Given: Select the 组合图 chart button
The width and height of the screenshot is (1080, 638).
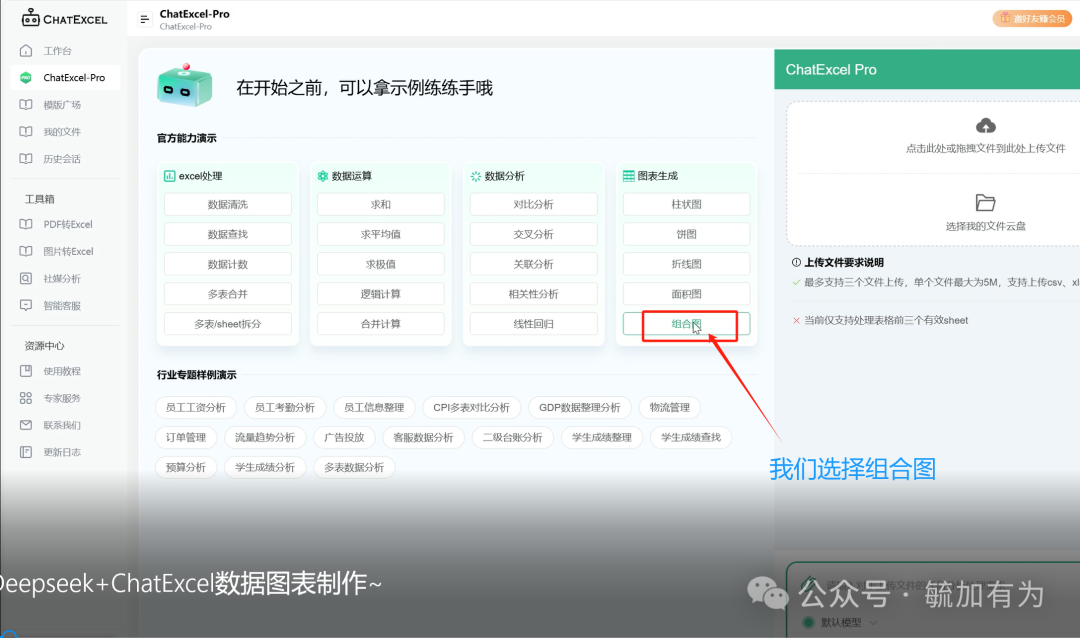Looking at the screenshot, I should pos(687,324).
